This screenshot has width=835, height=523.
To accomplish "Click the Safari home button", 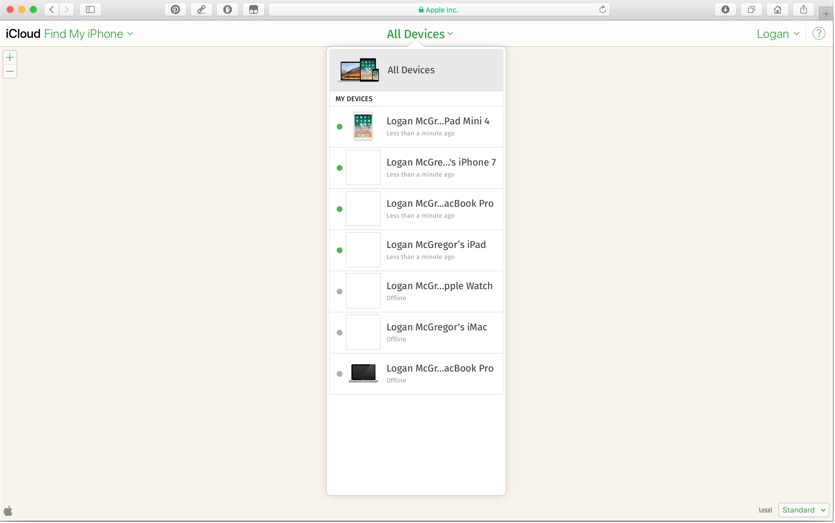I will [x=777, y=10].
